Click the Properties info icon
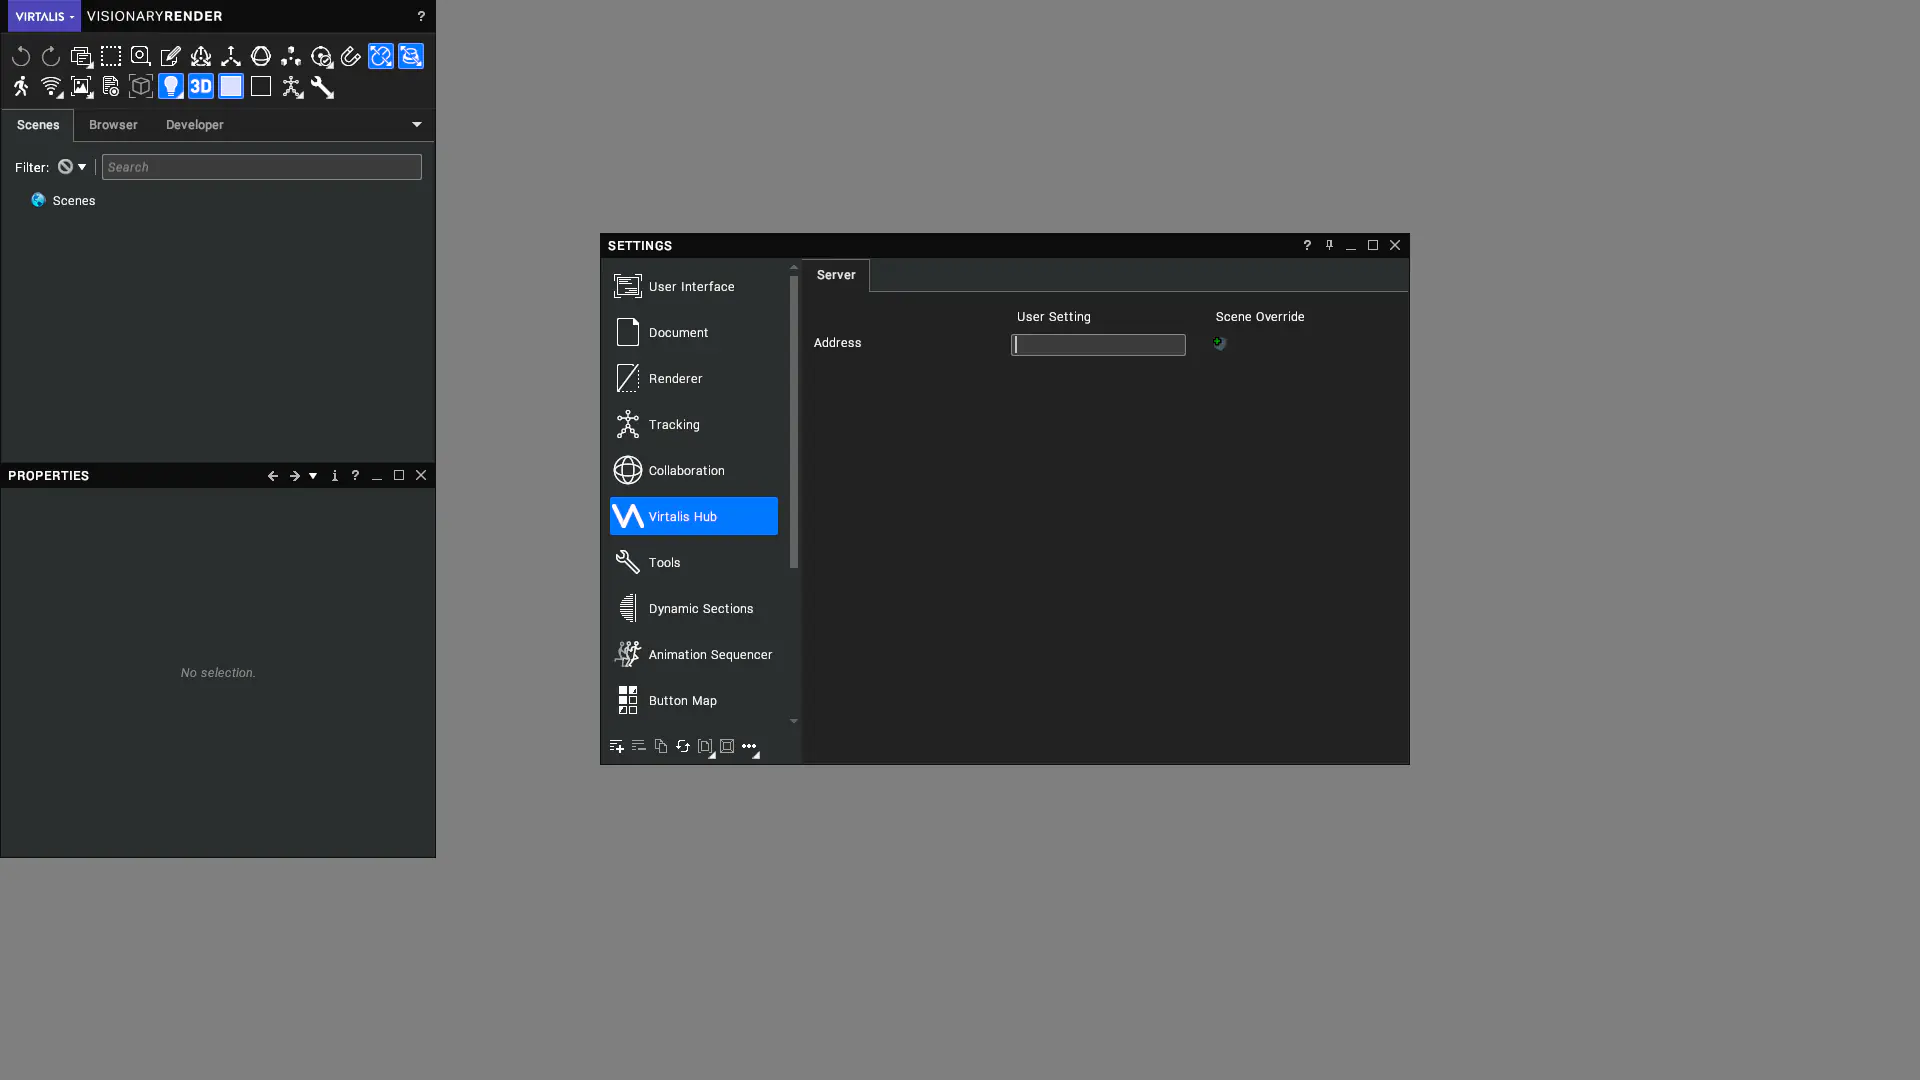Screen dimensions: 1920x1080 335,476
